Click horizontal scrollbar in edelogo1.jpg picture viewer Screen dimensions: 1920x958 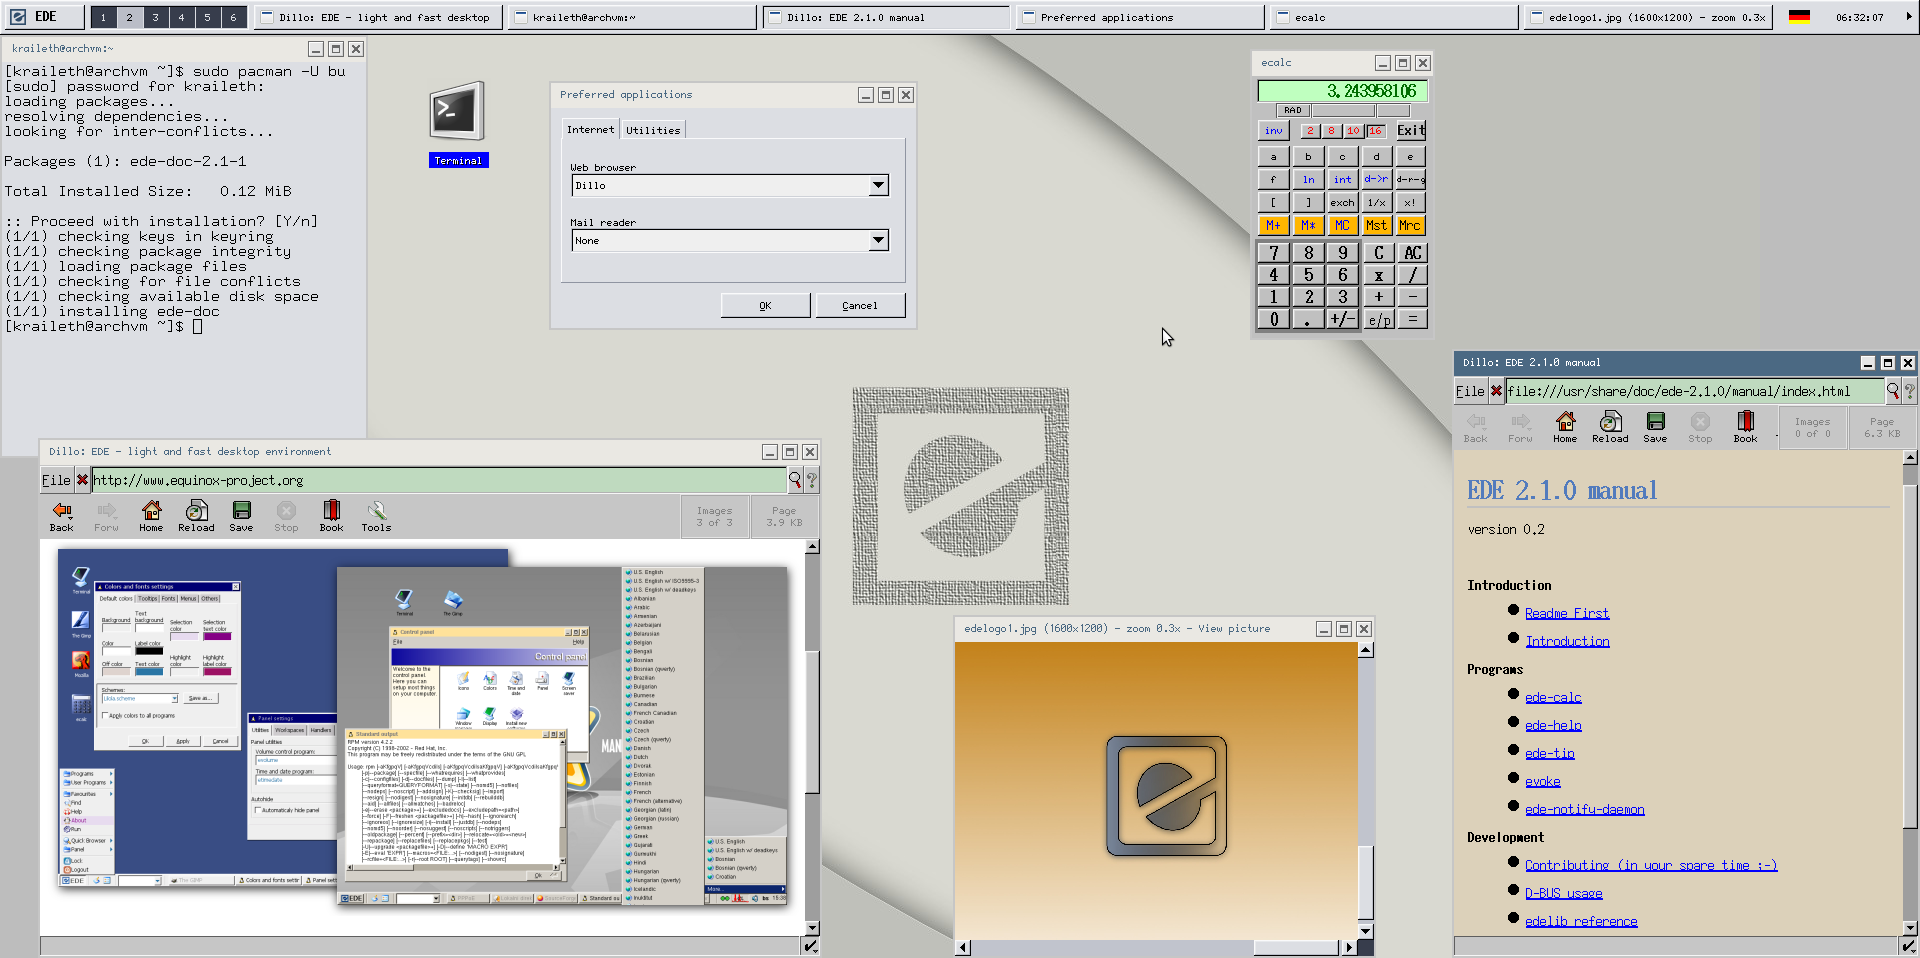[x=1156, y=947]
